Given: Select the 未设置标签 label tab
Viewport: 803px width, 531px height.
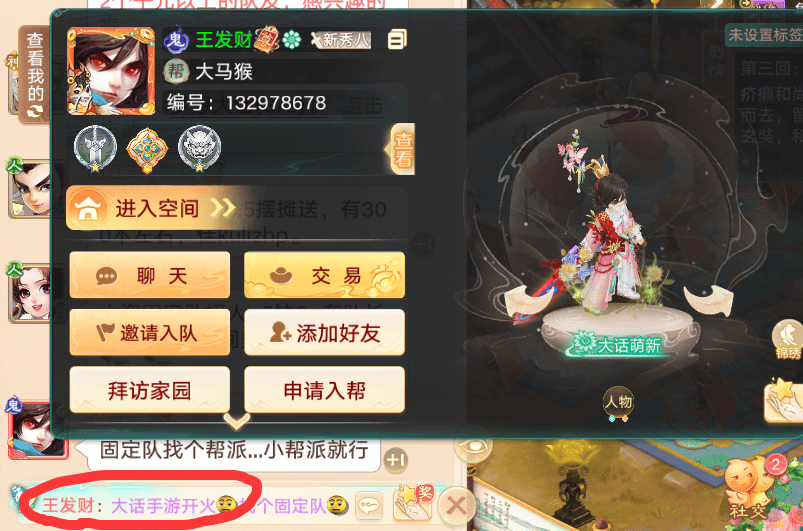Looking at the screenshot, I should pos(764,34).
